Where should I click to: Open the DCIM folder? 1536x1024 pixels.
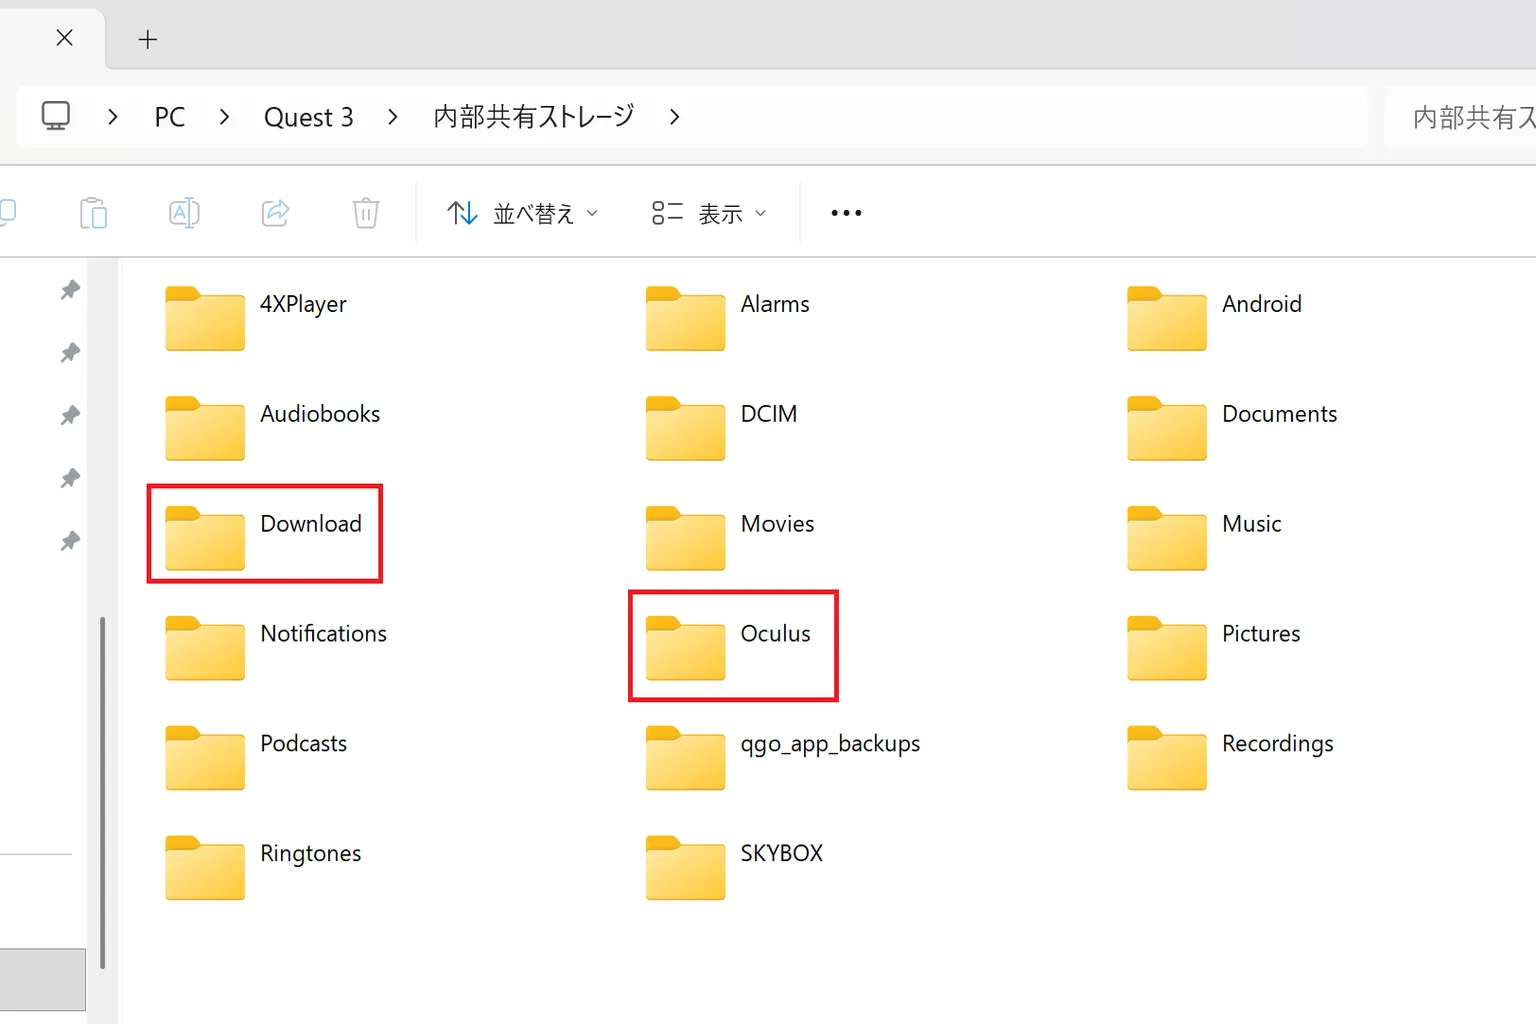722,428
